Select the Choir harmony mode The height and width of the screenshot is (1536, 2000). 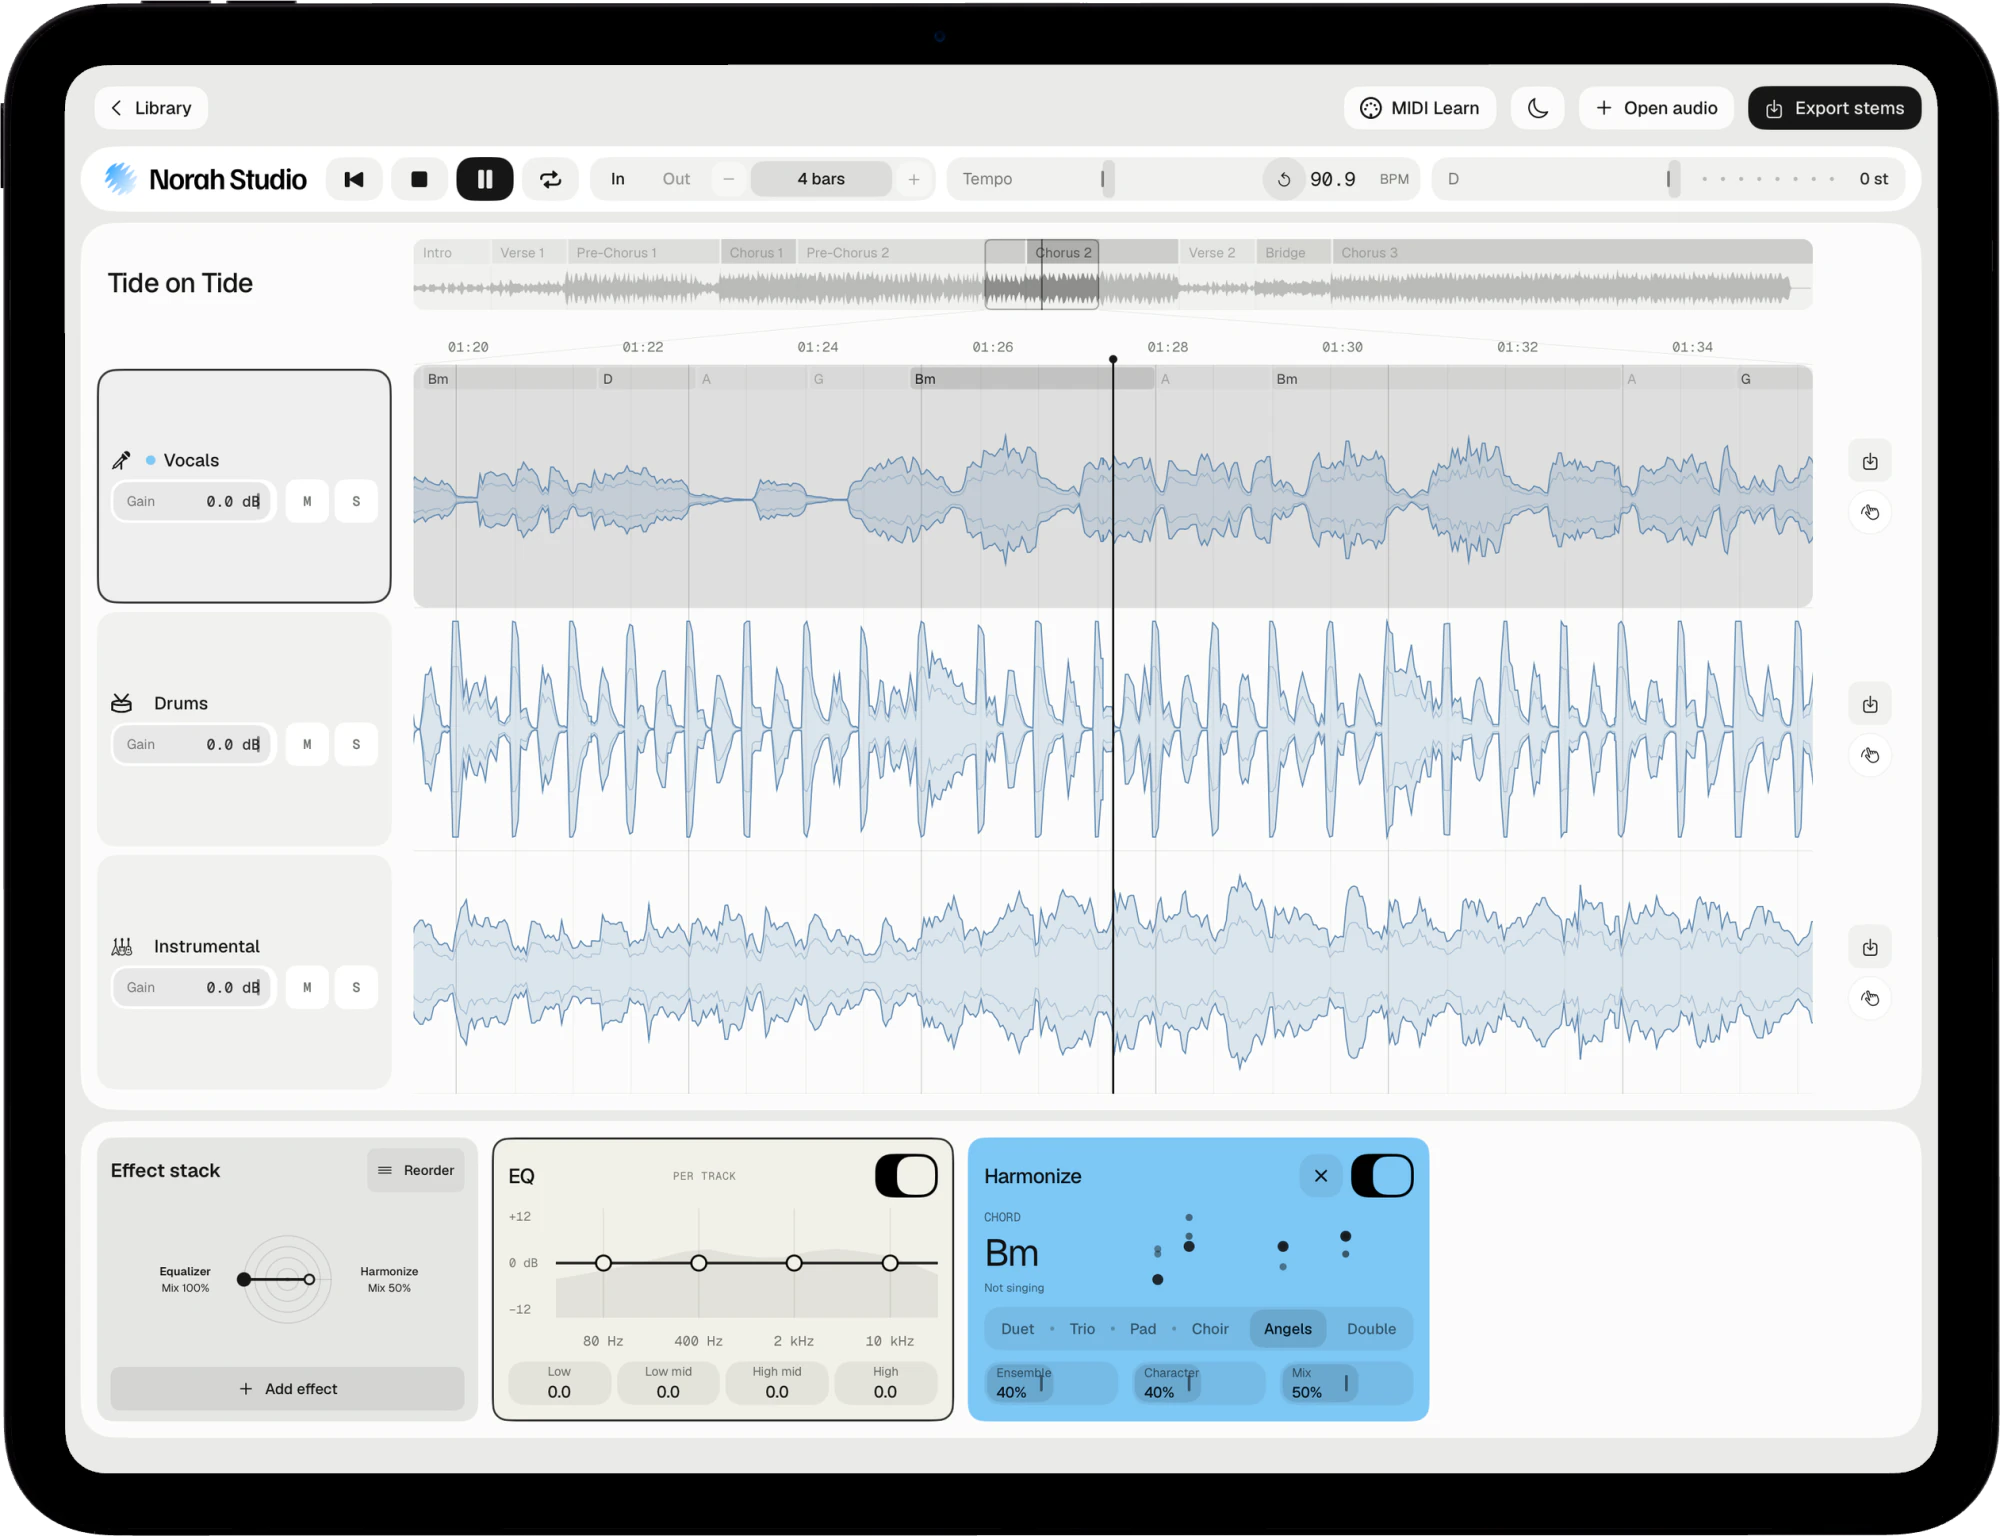[1210, 1329]
